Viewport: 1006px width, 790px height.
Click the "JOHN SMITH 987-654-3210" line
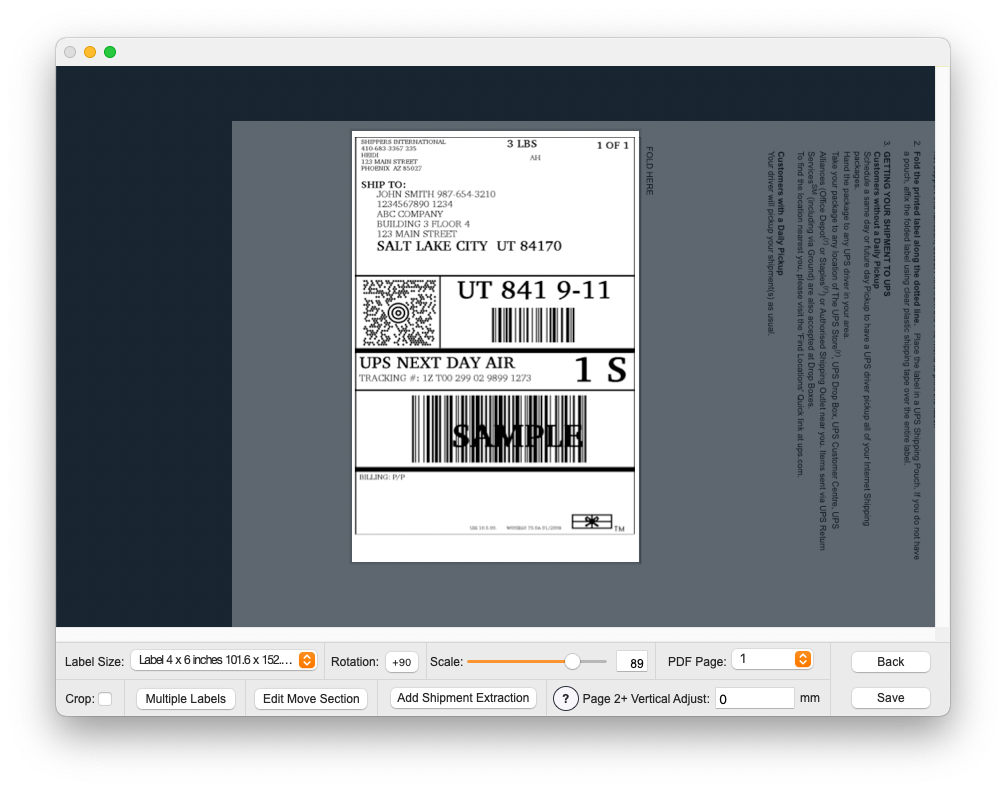[x=436, y=194]
